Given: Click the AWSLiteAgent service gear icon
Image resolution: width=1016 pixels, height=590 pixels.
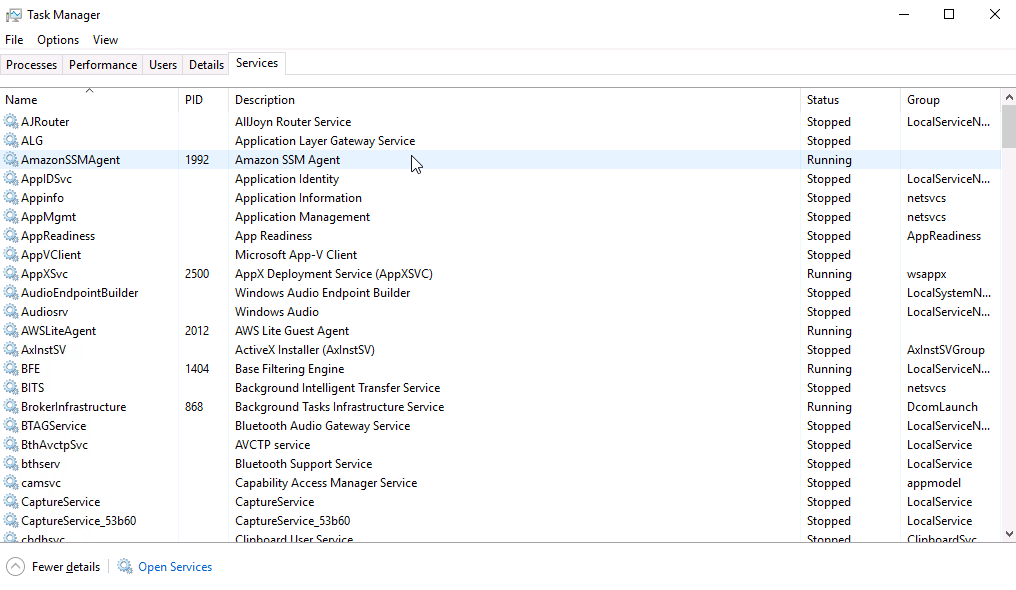Looking at the screenshot, I should [11, 331].
